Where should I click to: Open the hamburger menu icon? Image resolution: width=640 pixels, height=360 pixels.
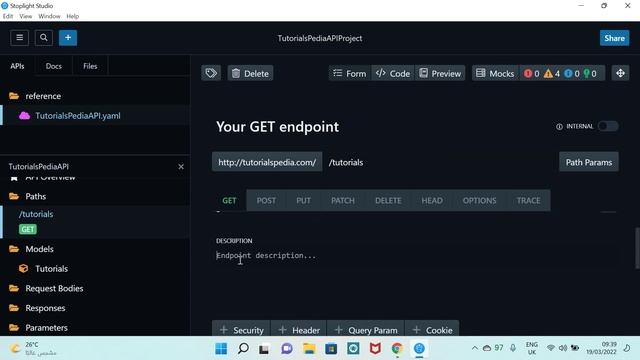point(20,38)
